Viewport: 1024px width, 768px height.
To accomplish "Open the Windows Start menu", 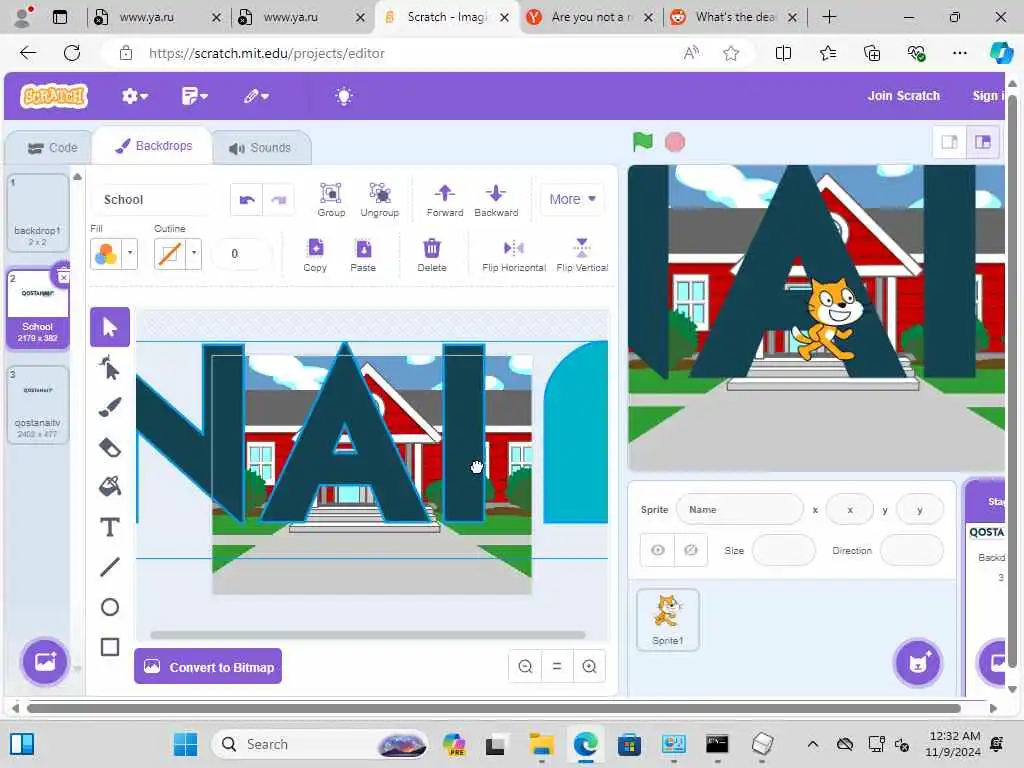I will [185, 744].
